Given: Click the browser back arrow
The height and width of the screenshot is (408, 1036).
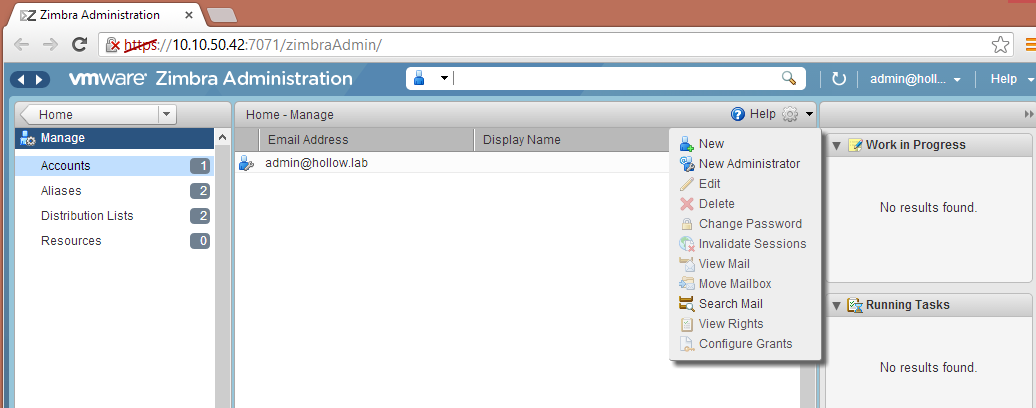Looking at the screenshot, I should (x=22, y=44).
